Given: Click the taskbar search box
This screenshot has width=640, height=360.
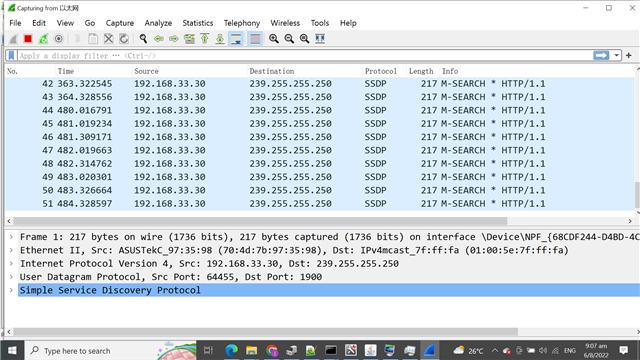Looking at the screenshot, I should point(111,350).
